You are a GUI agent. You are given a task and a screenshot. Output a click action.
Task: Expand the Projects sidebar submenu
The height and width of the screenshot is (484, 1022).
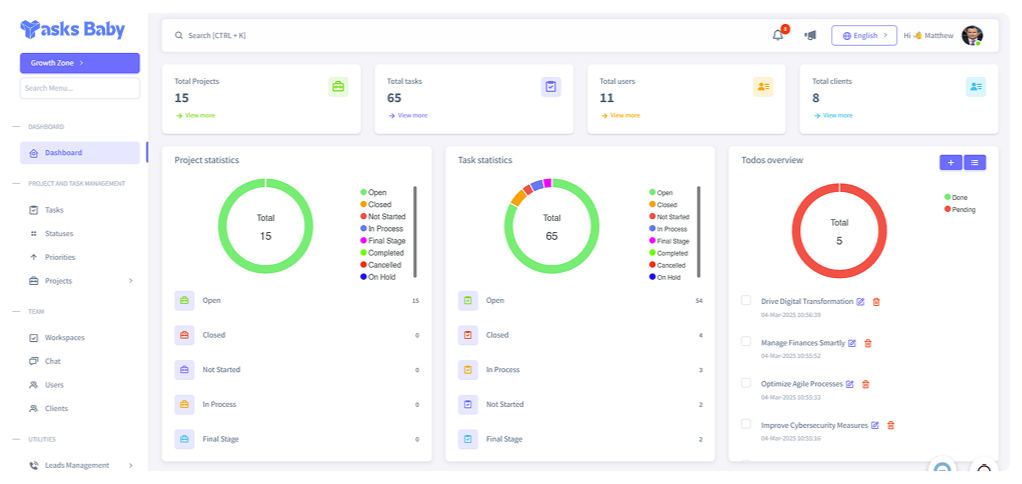(x=130, y=281)
